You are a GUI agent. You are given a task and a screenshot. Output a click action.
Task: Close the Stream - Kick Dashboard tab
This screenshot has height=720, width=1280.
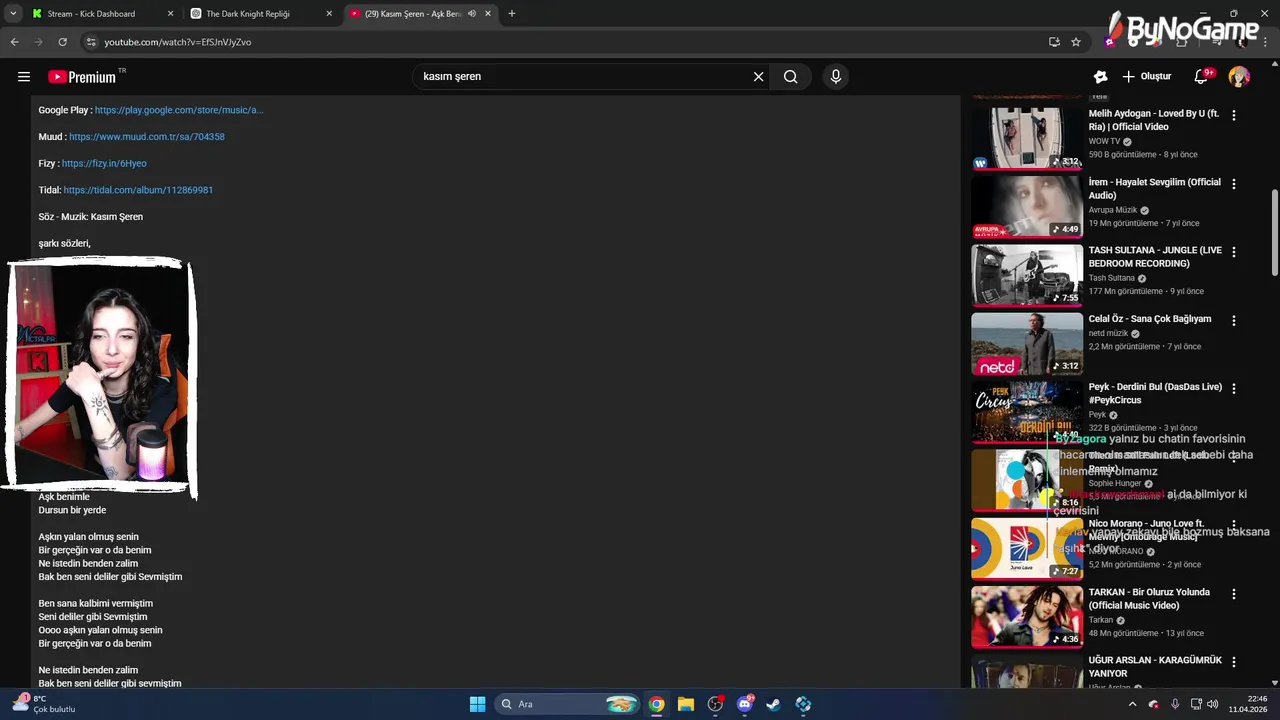point(170,14)
